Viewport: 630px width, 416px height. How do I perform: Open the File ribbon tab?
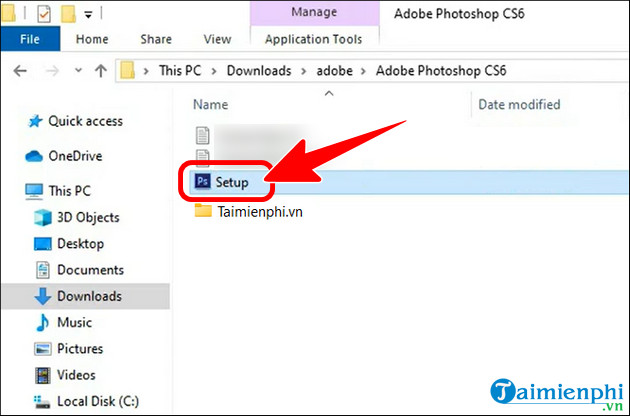30,39
